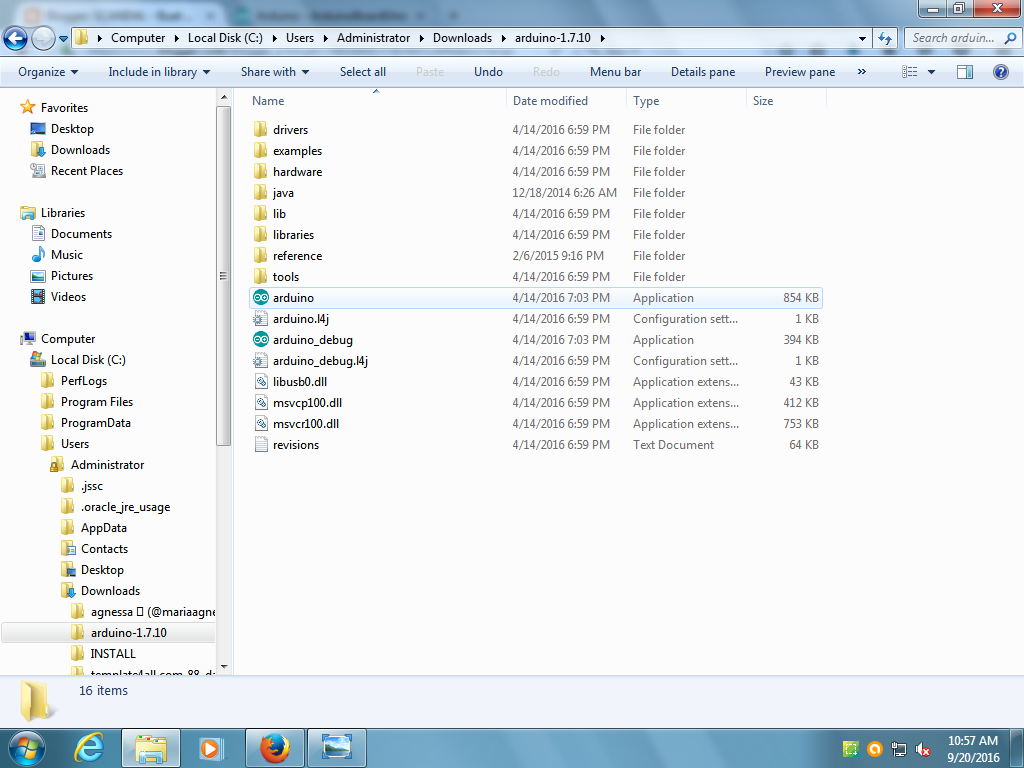The width and height of the screenshot is (1024, 768).
Task: Click the Back navigation arrow
Action: (16, 39)
